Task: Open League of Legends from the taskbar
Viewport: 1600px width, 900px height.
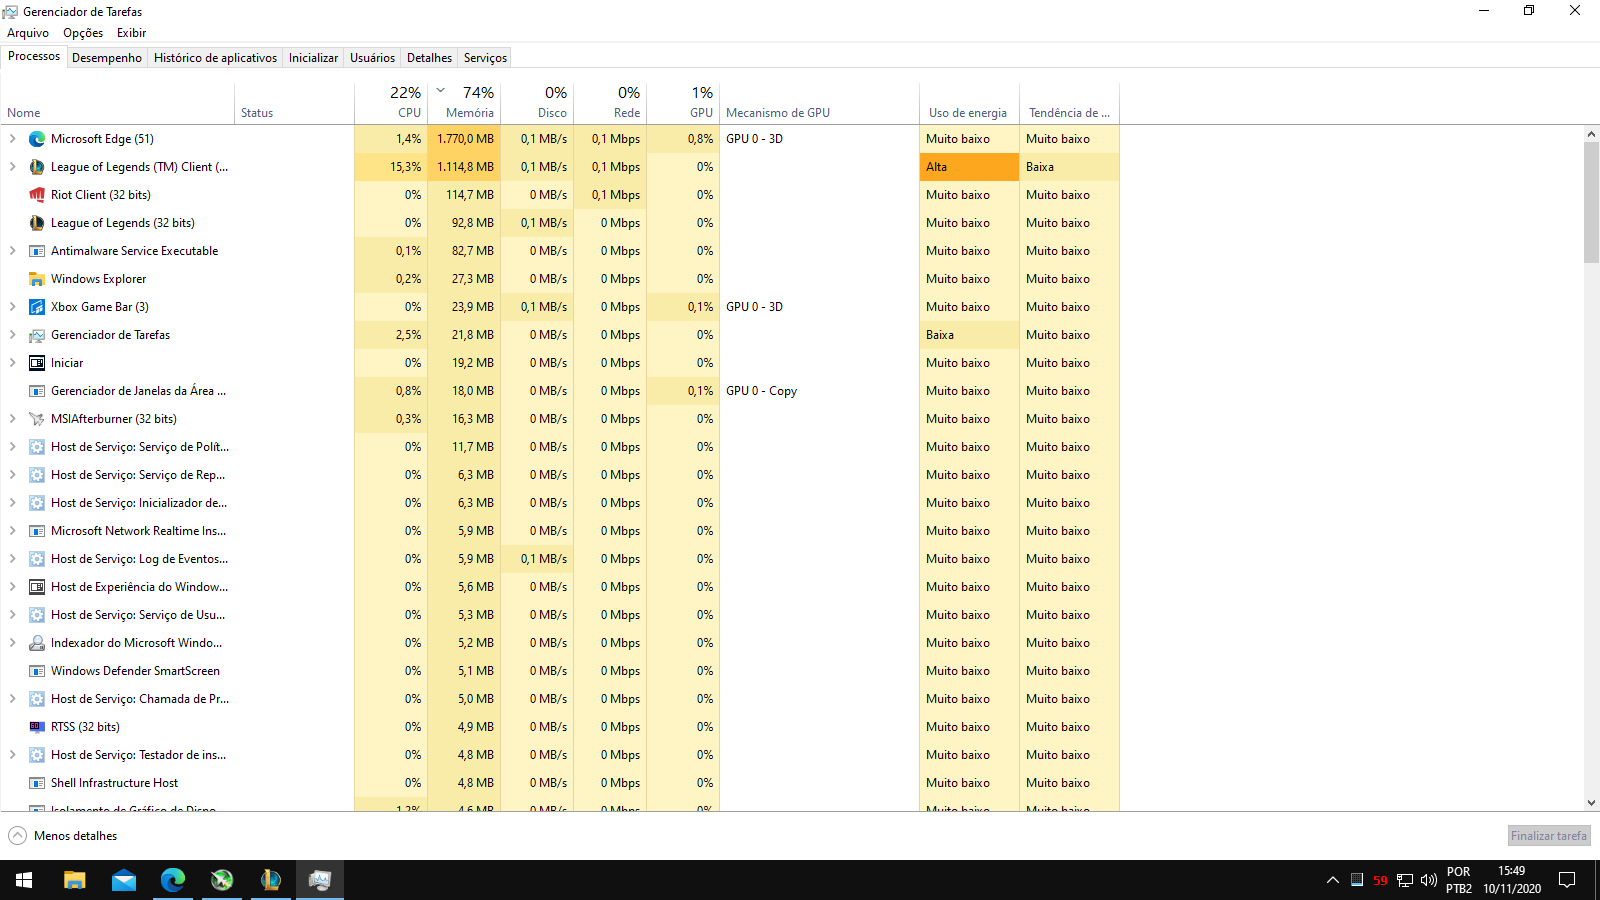Action: [x=271, y=880]
